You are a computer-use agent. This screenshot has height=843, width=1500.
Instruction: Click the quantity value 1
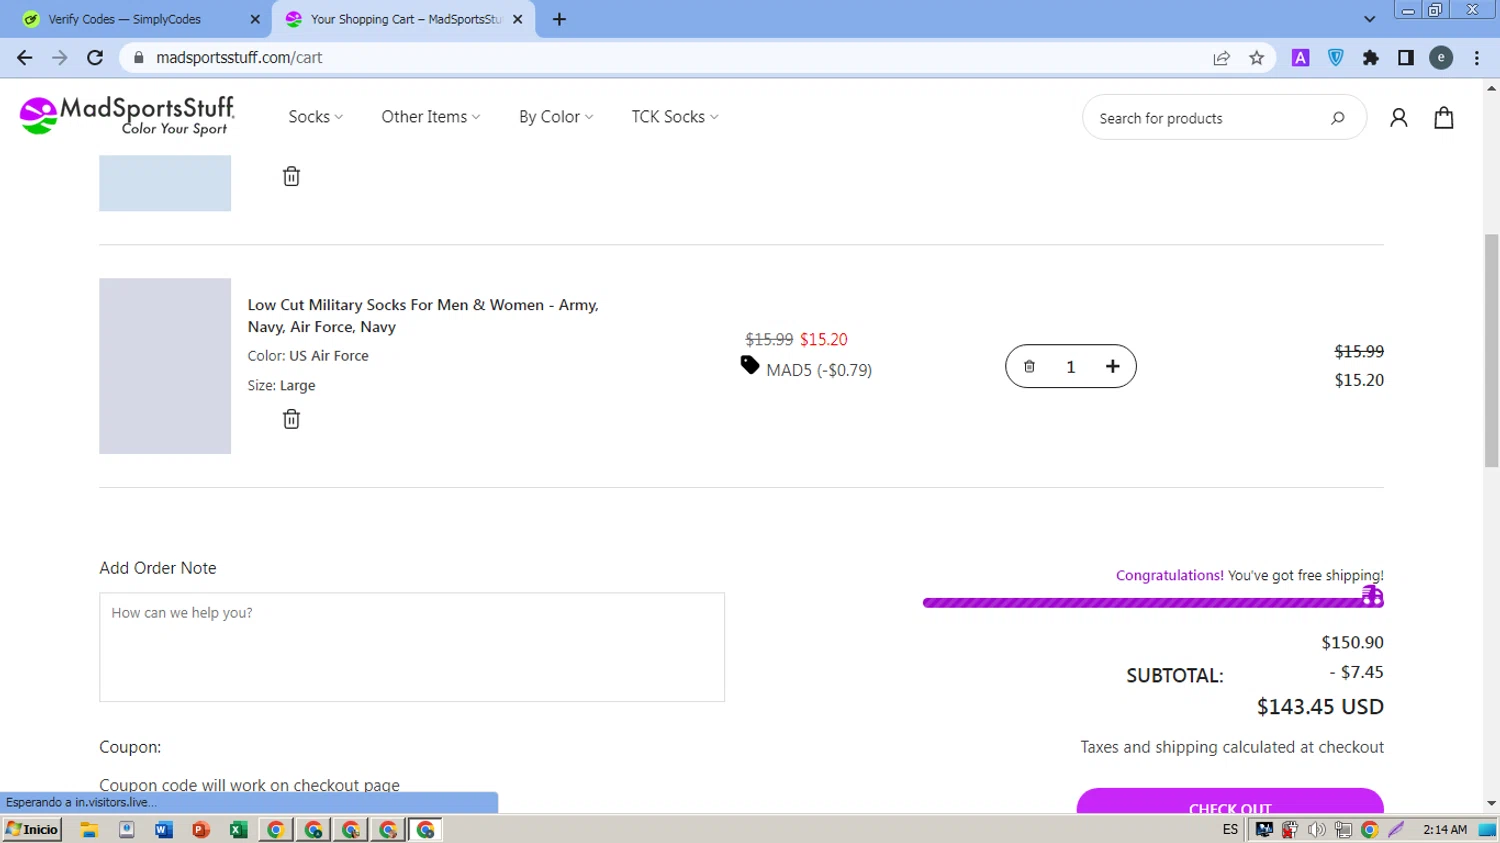(x=1070, y=367)
